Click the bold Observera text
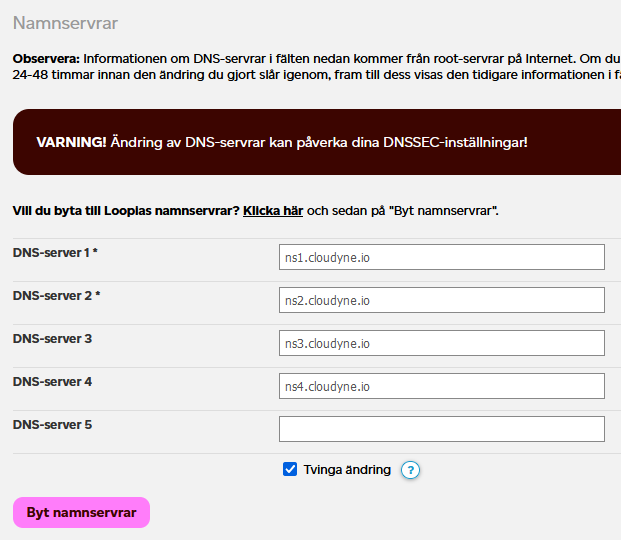This screenshot has height=540, width=621. pyautogui.click(x=45, y=58)
